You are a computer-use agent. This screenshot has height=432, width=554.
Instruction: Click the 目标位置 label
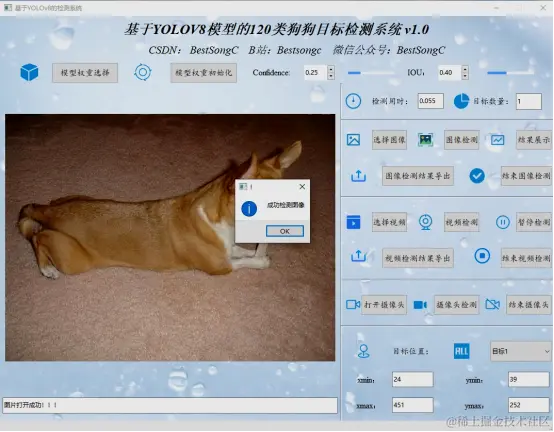pyautogui.click(x=411, y=351)
